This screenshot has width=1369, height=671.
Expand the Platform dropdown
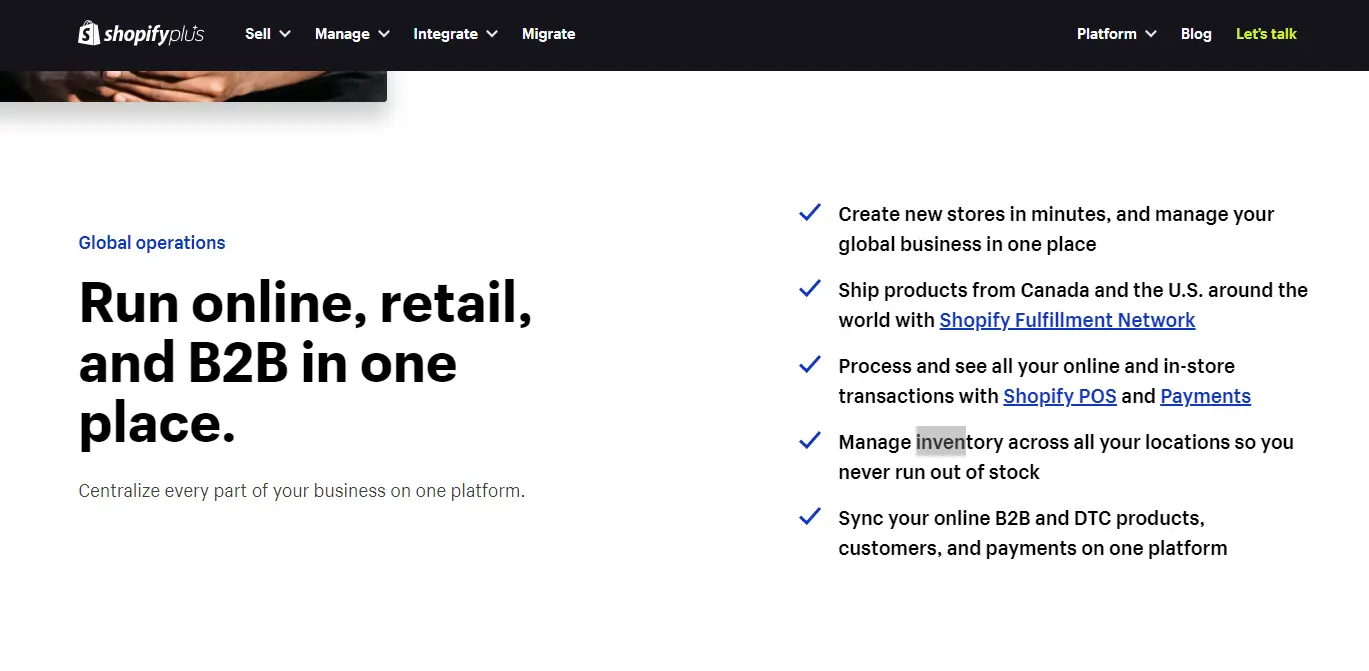[x=1117, y=34]
